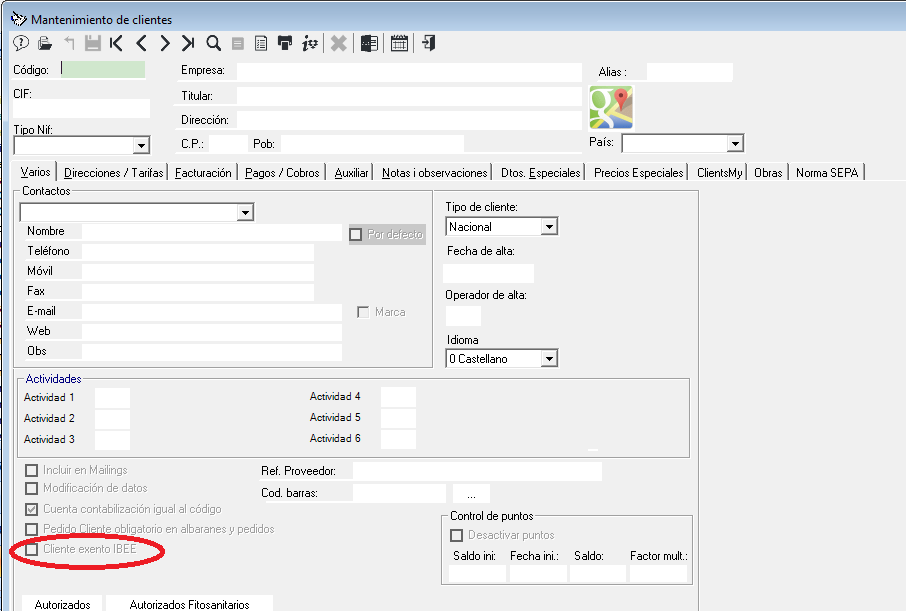The image size is (906, 611).
Task: Go to the previous client record
Action: [x=141, y=43]
